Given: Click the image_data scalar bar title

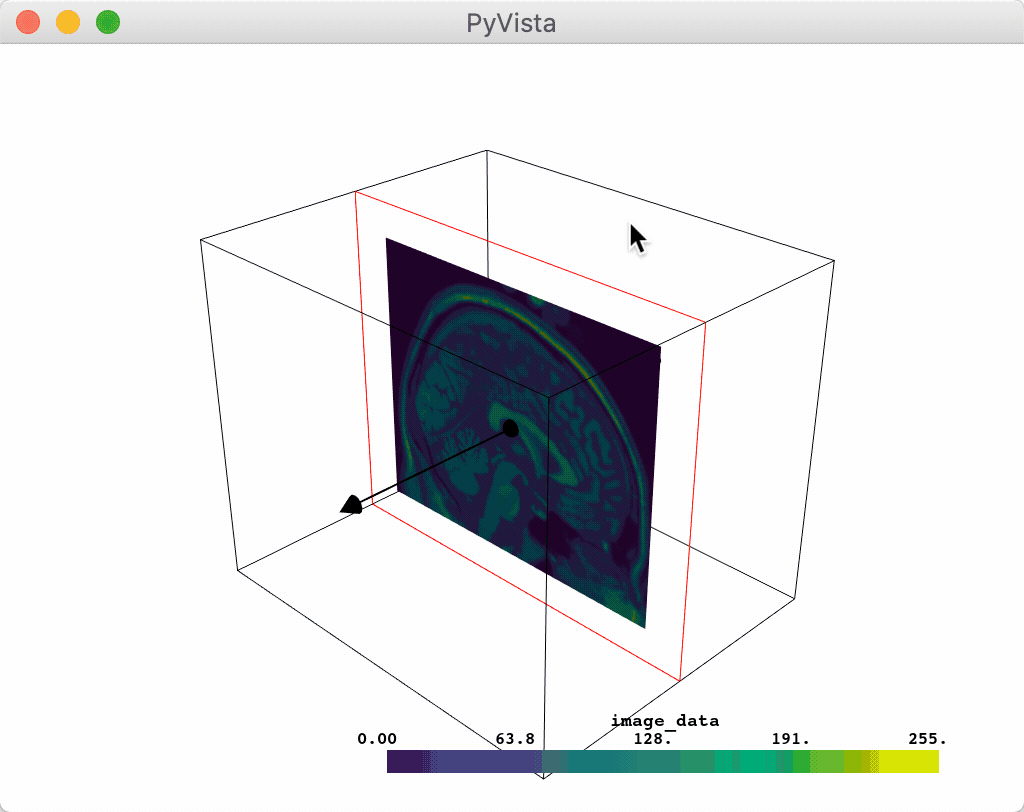Looking at the screenshot, I should click(x=663, y=720).
